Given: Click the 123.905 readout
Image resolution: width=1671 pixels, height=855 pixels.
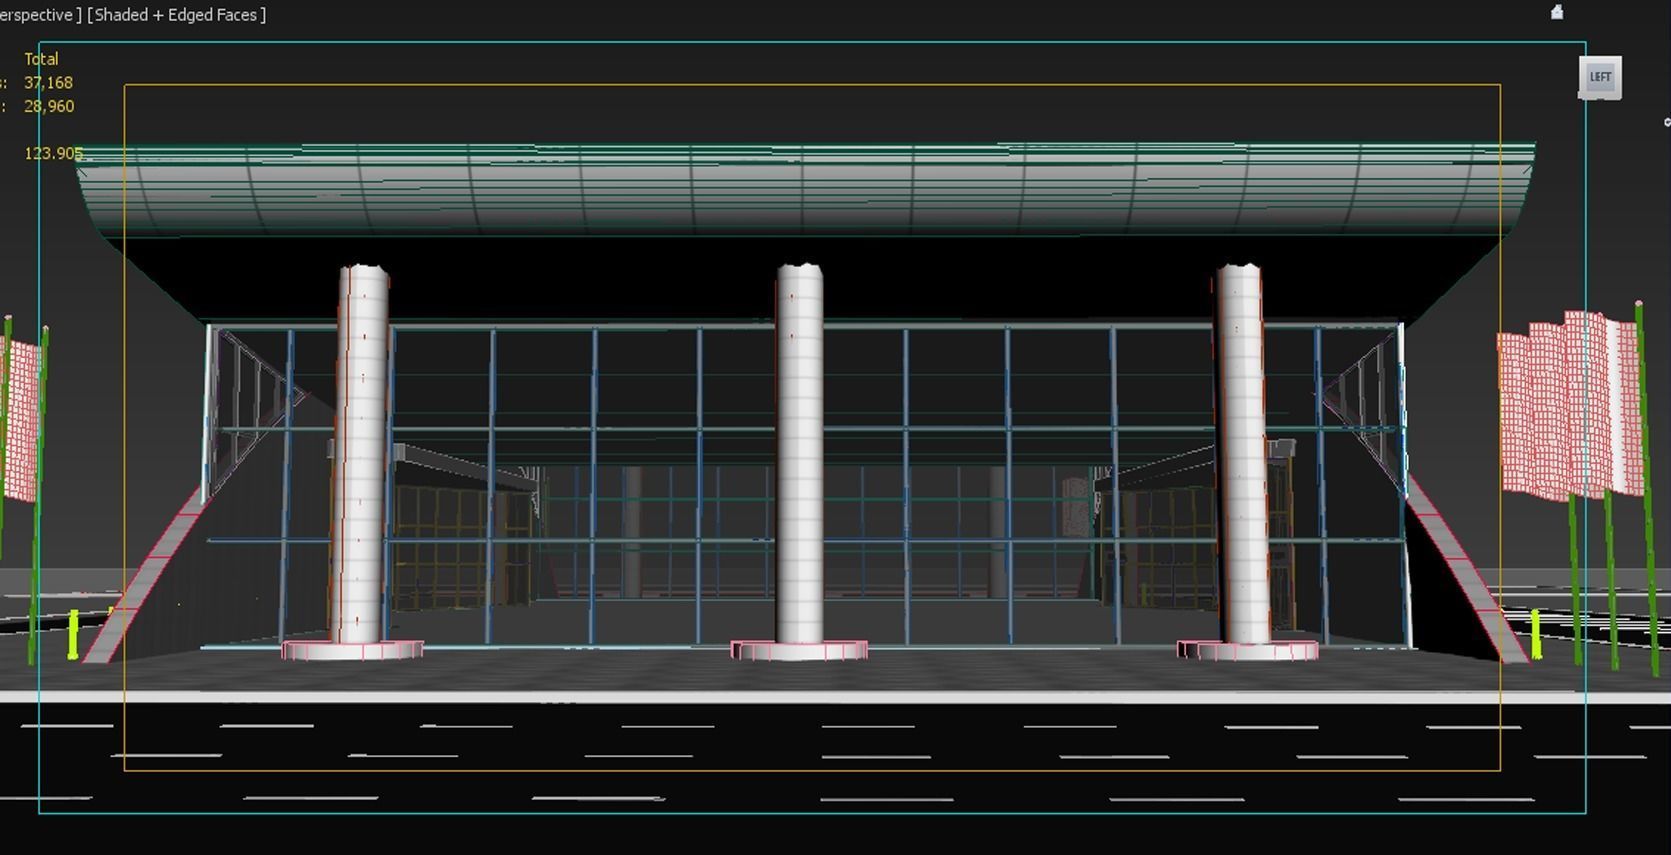Looking at the screenshot, I should tap(54, 153).
